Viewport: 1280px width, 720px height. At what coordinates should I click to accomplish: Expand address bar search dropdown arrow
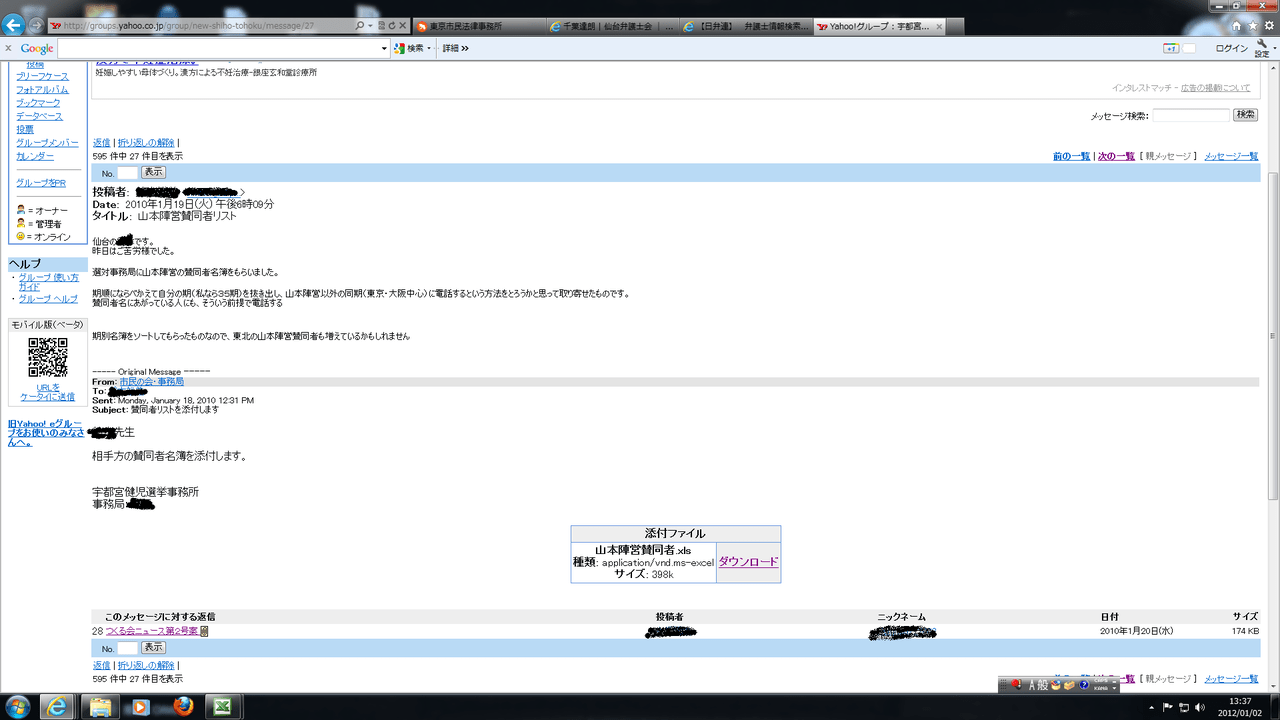[x=370, y=25]
